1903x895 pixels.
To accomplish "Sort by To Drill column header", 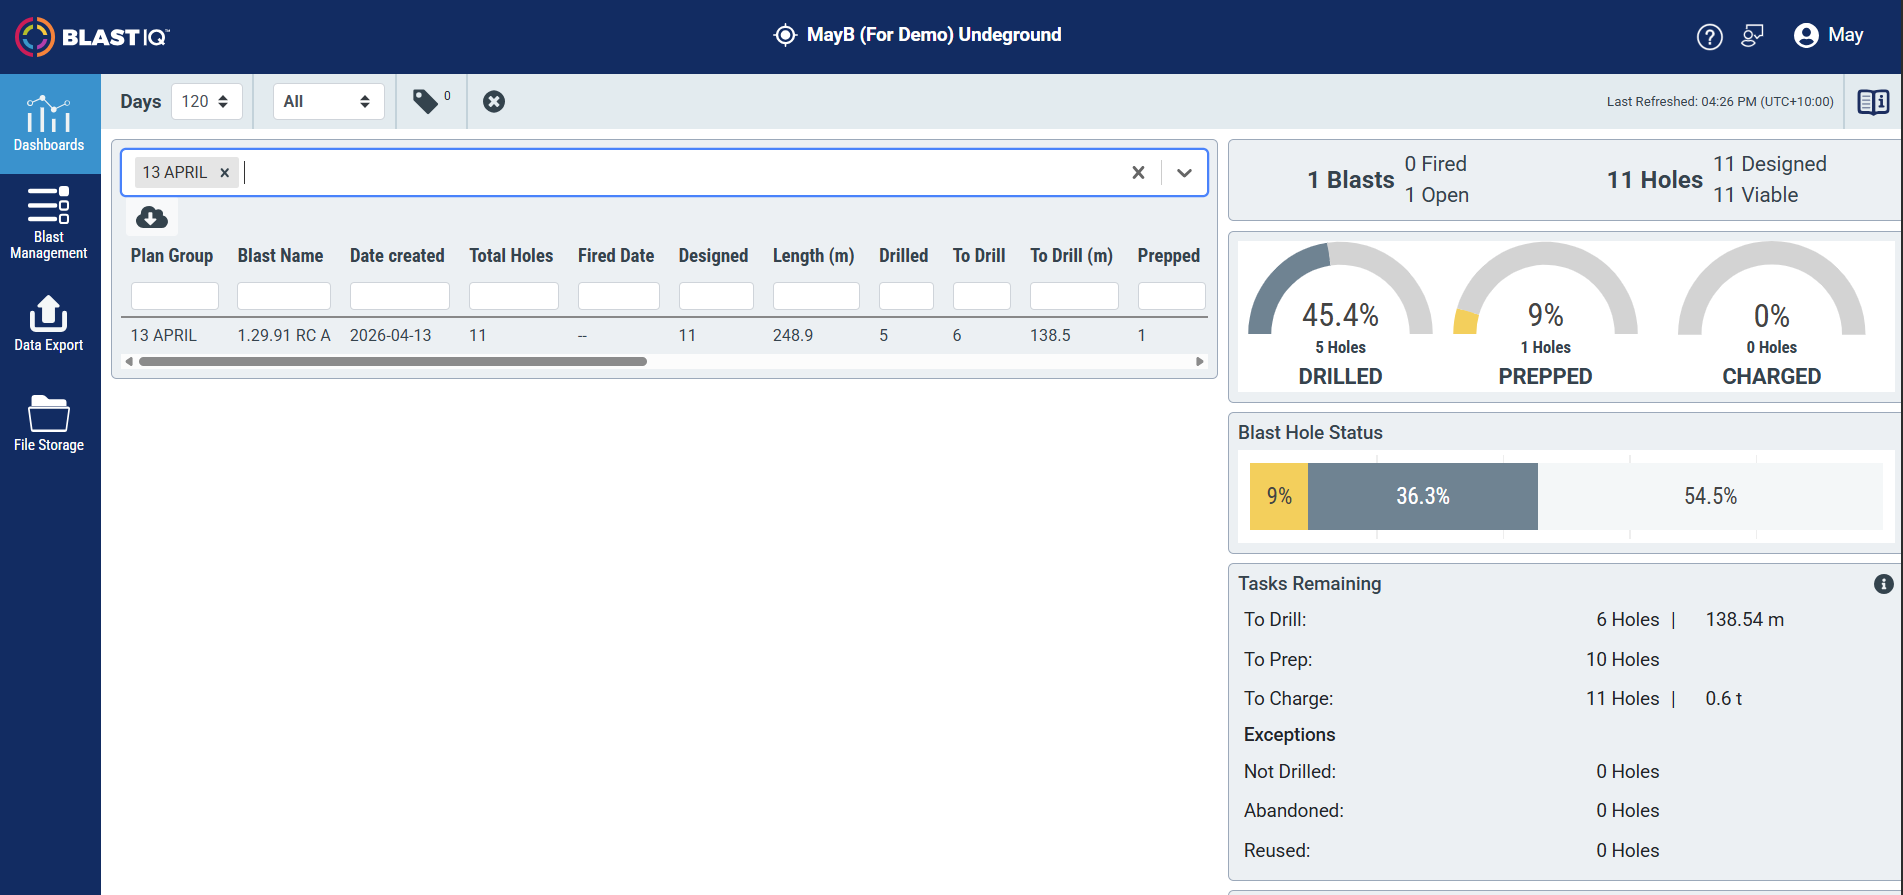I will [x=979, y=255].
